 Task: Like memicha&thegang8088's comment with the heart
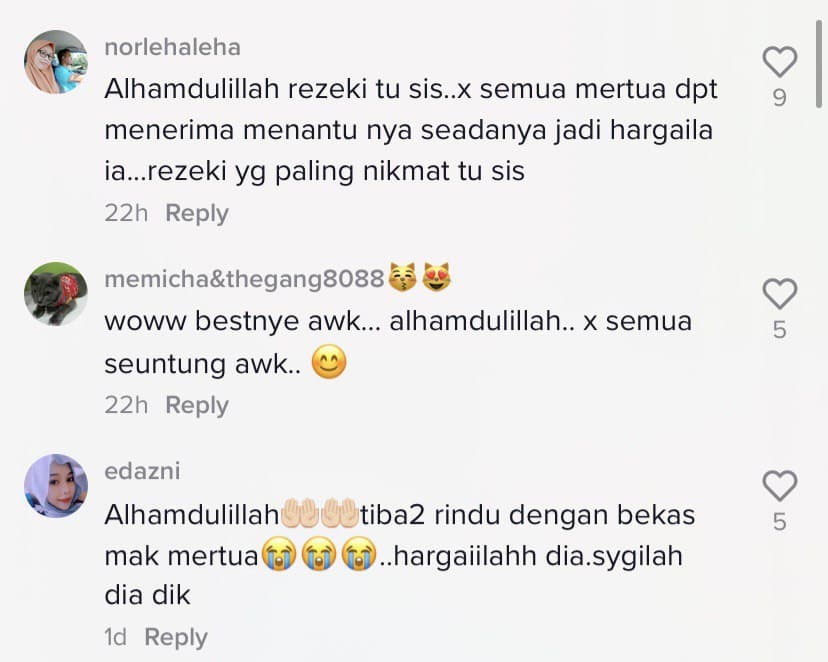click(779, 294)
